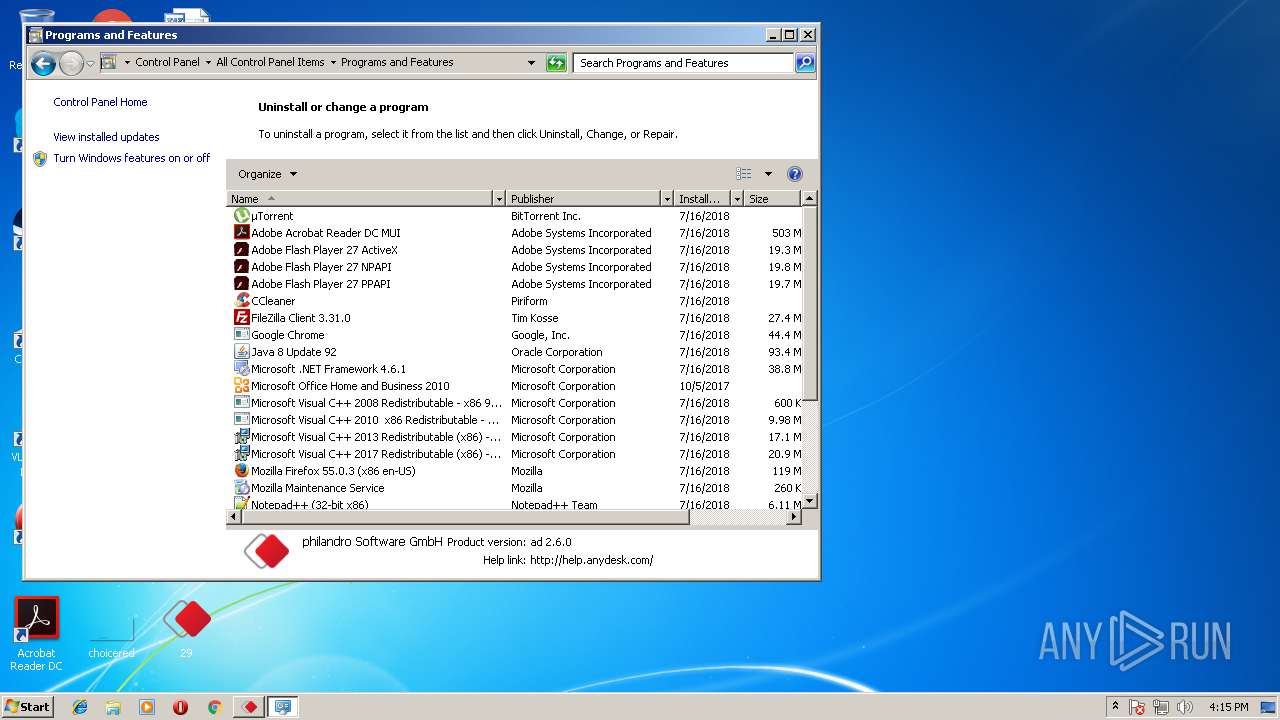The width and height of the screenshot is (1280, 720).
Task: Select the Visual C++ 2010 x86 Redistributable row
Action: tap(515, 420)
